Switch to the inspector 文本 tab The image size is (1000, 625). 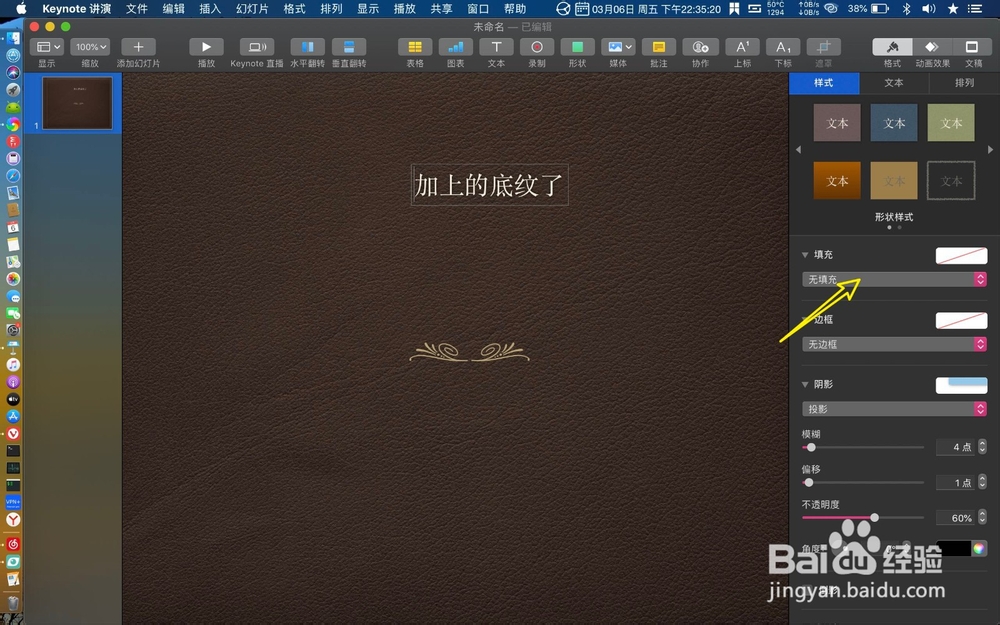tap(894, 83)
